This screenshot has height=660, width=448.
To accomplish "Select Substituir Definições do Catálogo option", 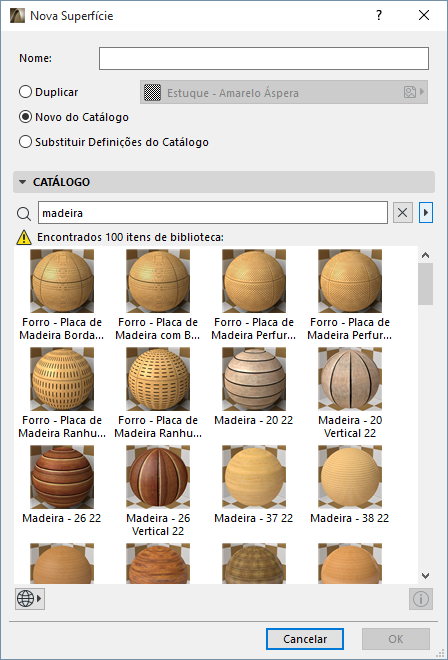I will click(x=25, y=142).
